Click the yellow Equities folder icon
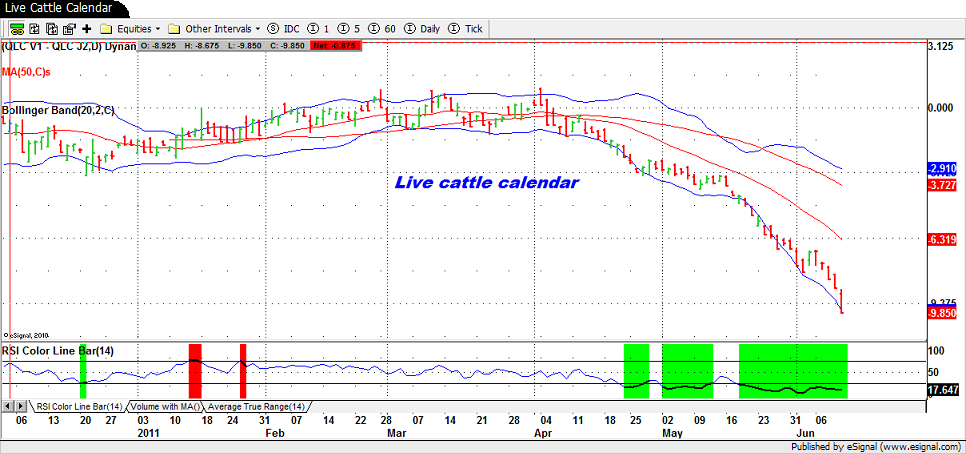The image size is (966, 454). pyautogui.click(x=107, y=29)
